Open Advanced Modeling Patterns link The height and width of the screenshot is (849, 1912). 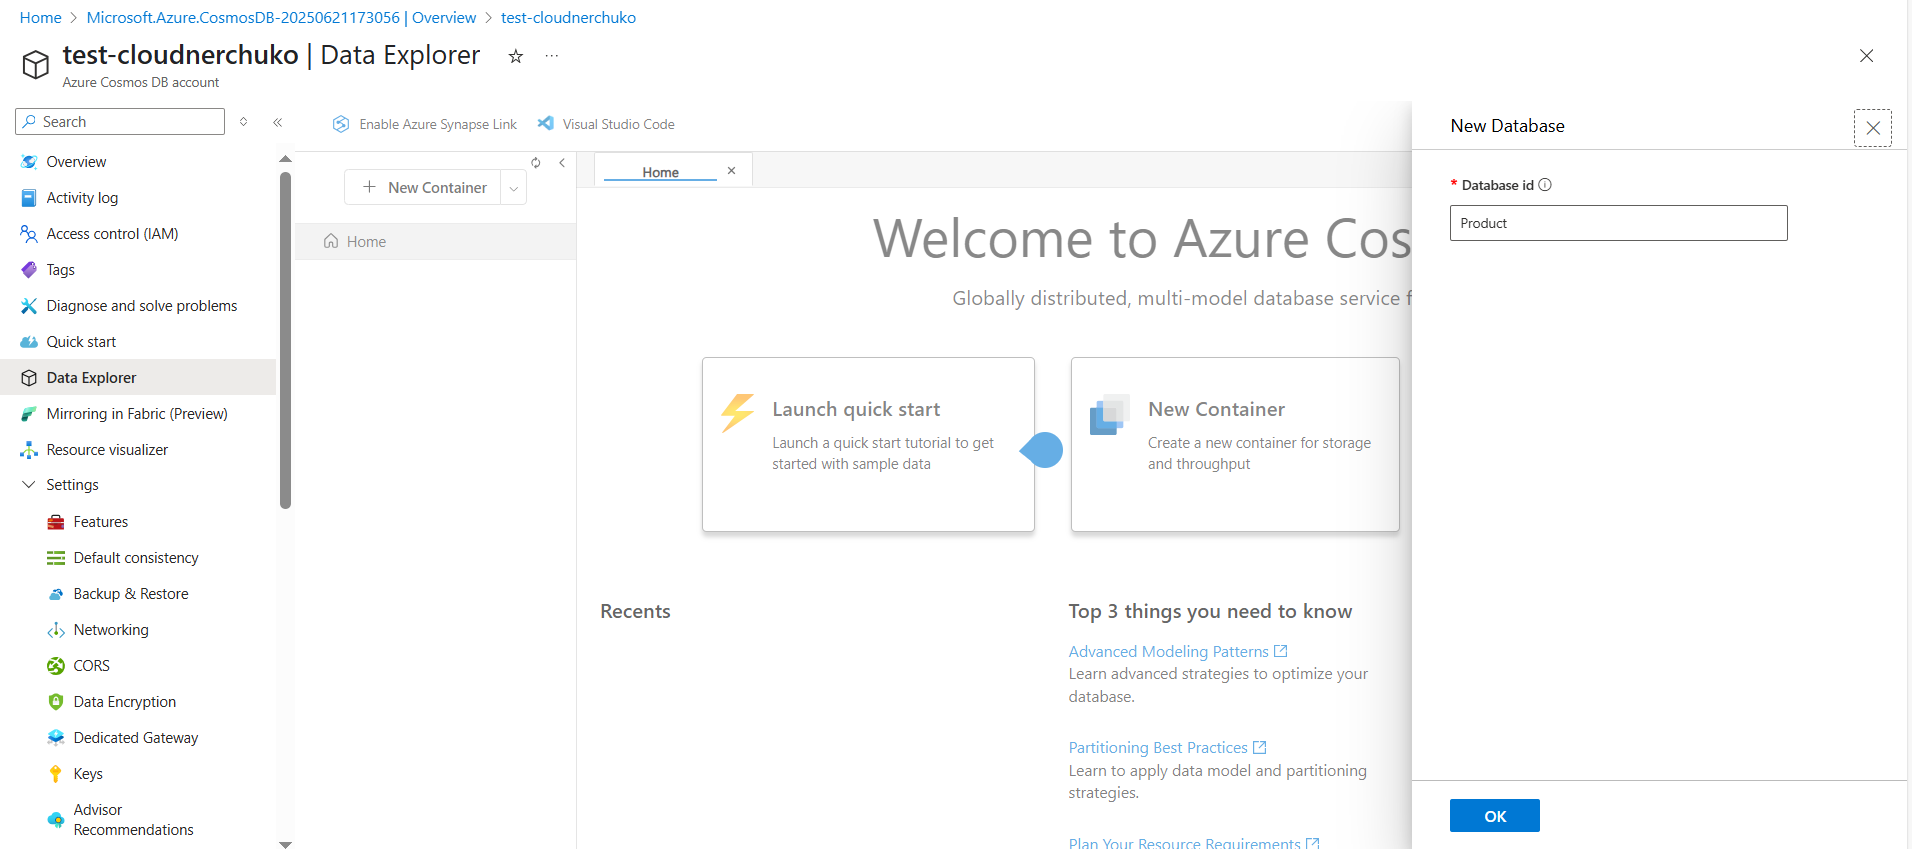tap(1177, 651)
